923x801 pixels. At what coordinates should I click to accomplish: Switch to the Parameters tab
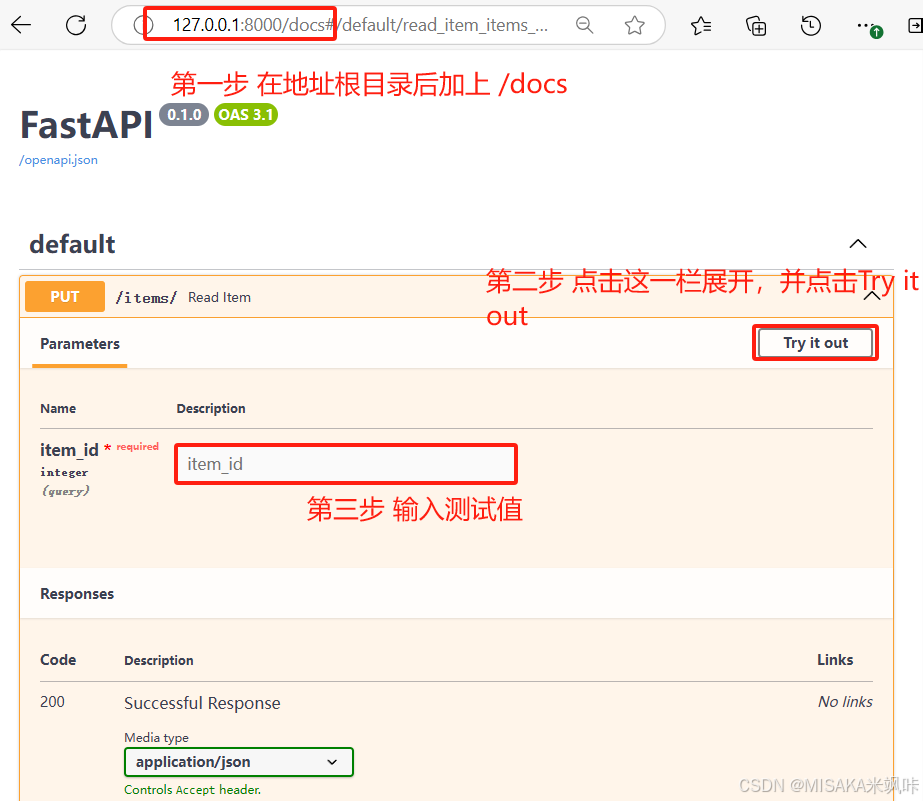pyautogui.click(x=80, y=343)
